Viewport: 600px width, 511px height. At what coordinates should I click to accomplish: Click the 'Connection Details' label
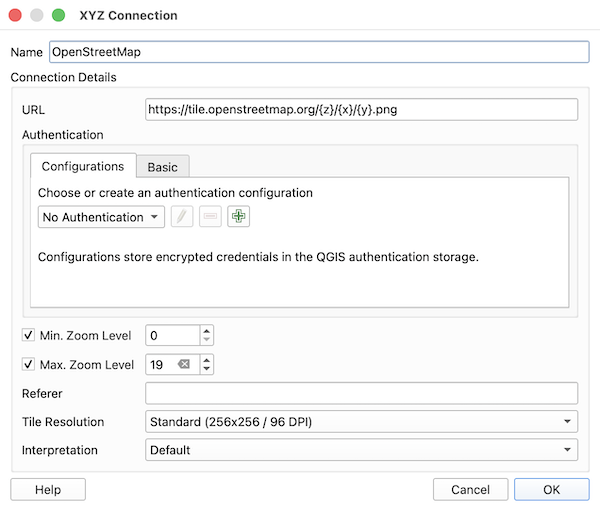64,77
